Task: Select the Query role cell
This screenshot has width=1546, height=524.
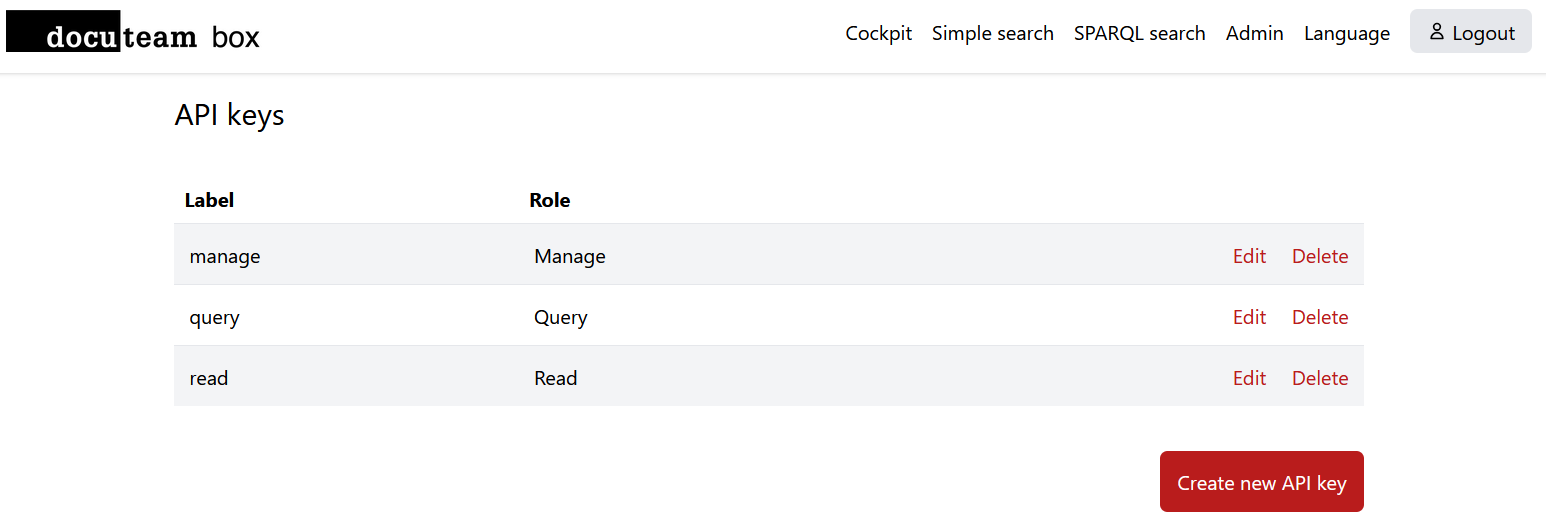Action: (560, 317)
